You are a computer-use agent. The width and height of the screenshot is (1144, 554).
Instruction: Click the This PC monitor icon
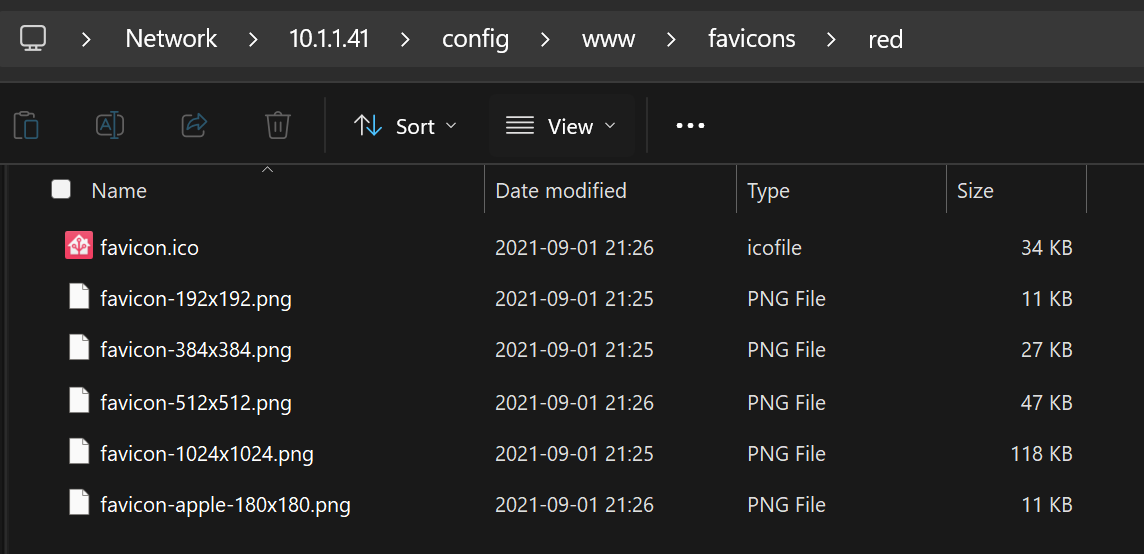33,38
